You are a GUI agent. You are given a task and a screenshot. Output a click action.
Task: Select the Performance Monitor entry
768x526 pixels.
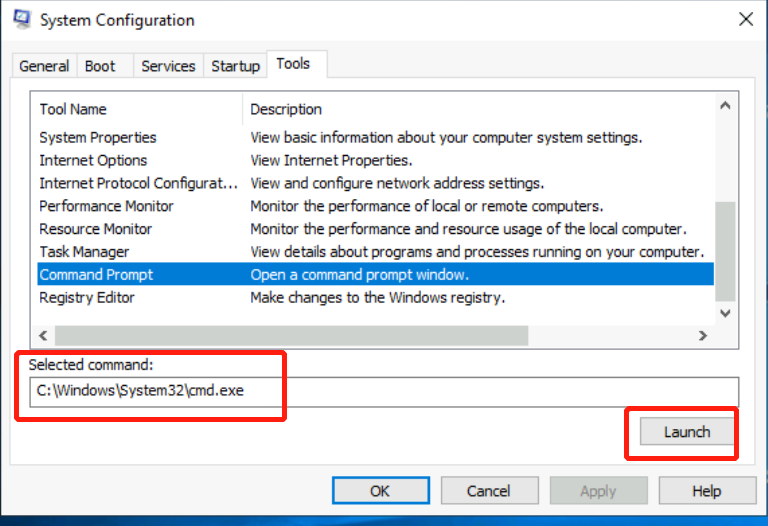click(106, 206)
